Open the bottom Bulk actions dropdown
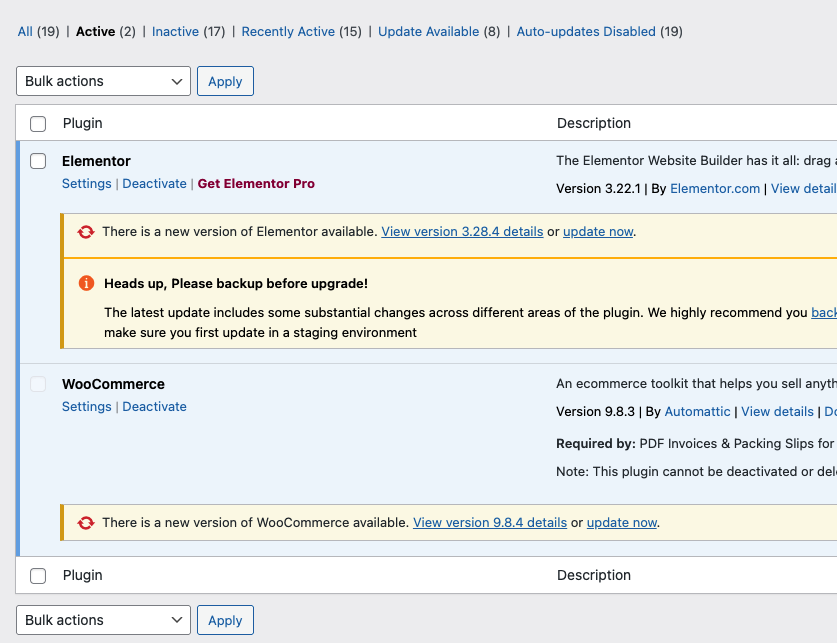Image resolution: width=837 pixels, height=643 pixels. (104, 620)
